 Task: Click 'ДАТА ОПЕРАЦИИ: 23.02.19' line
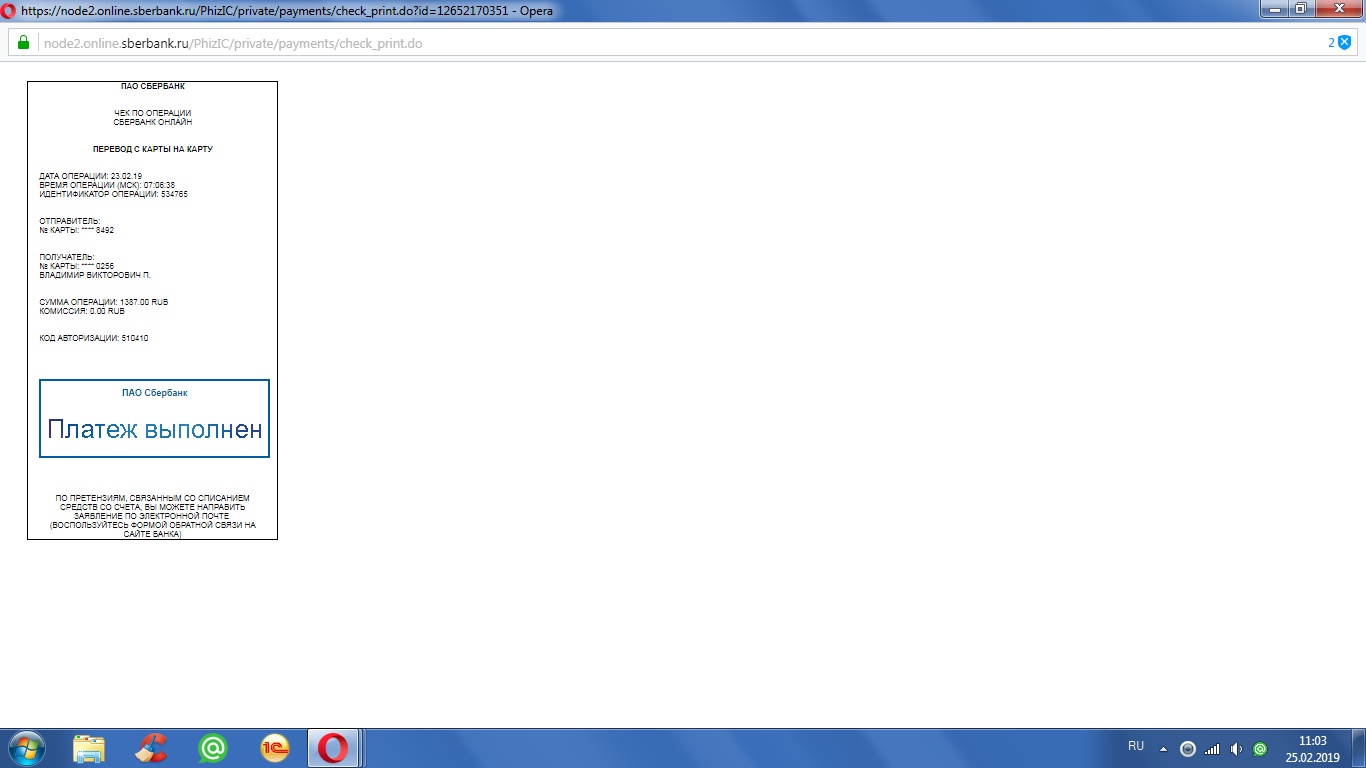click(90, 176)
